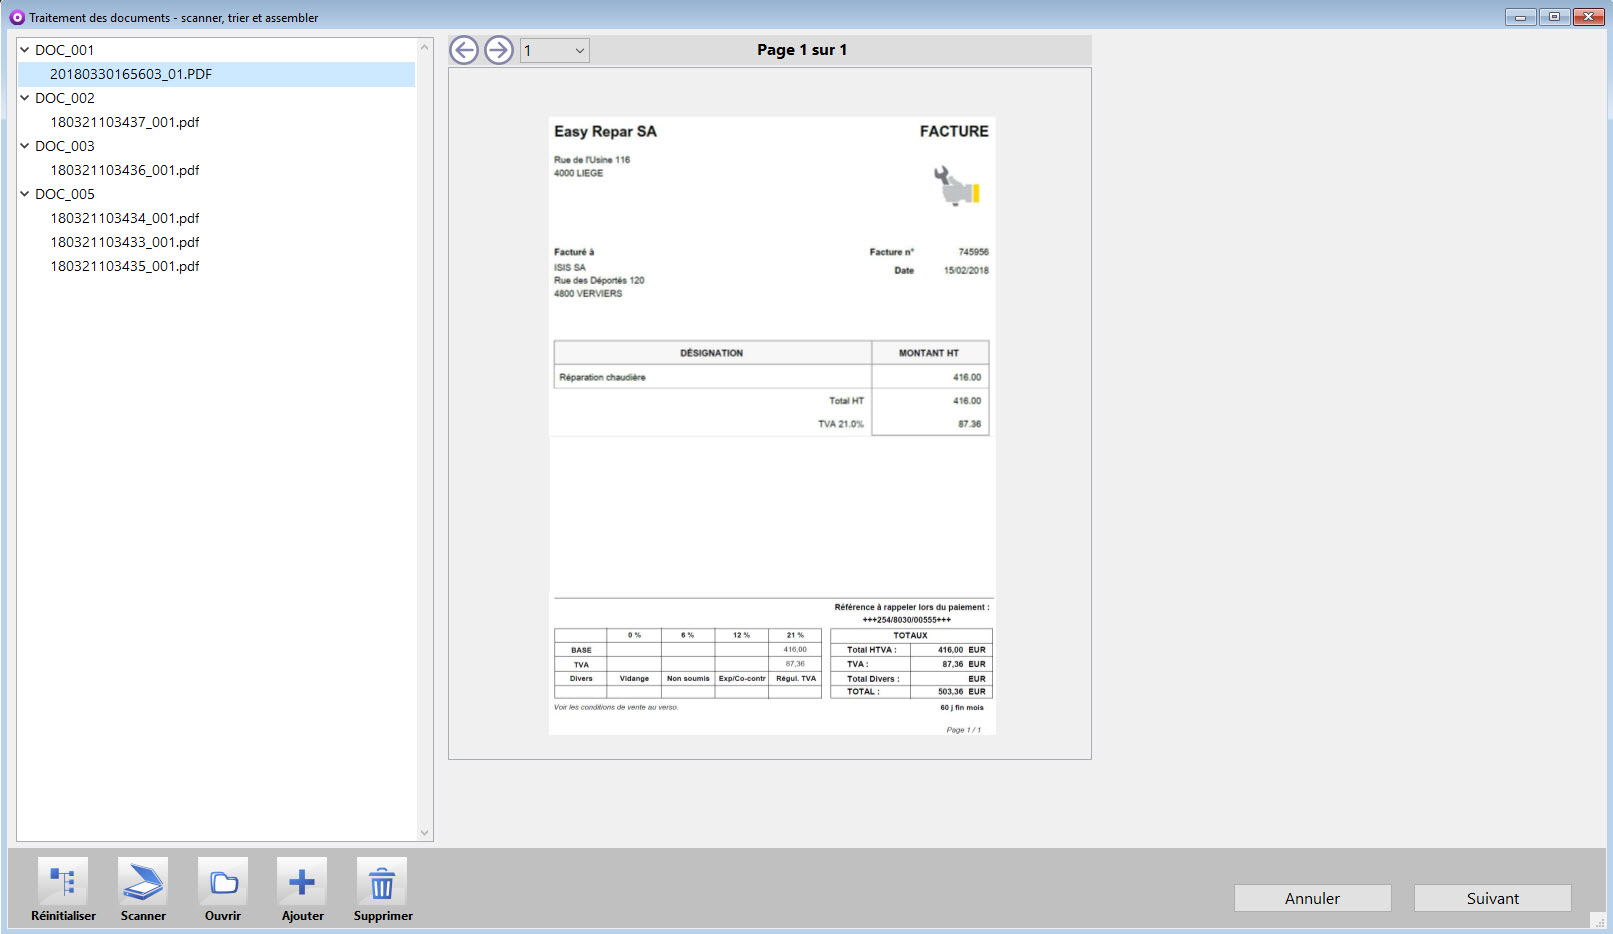The height and width of the screenshot is (934, 1613).
Task: Collapse the DOC_002 tree node
Action: pos(25,97)
